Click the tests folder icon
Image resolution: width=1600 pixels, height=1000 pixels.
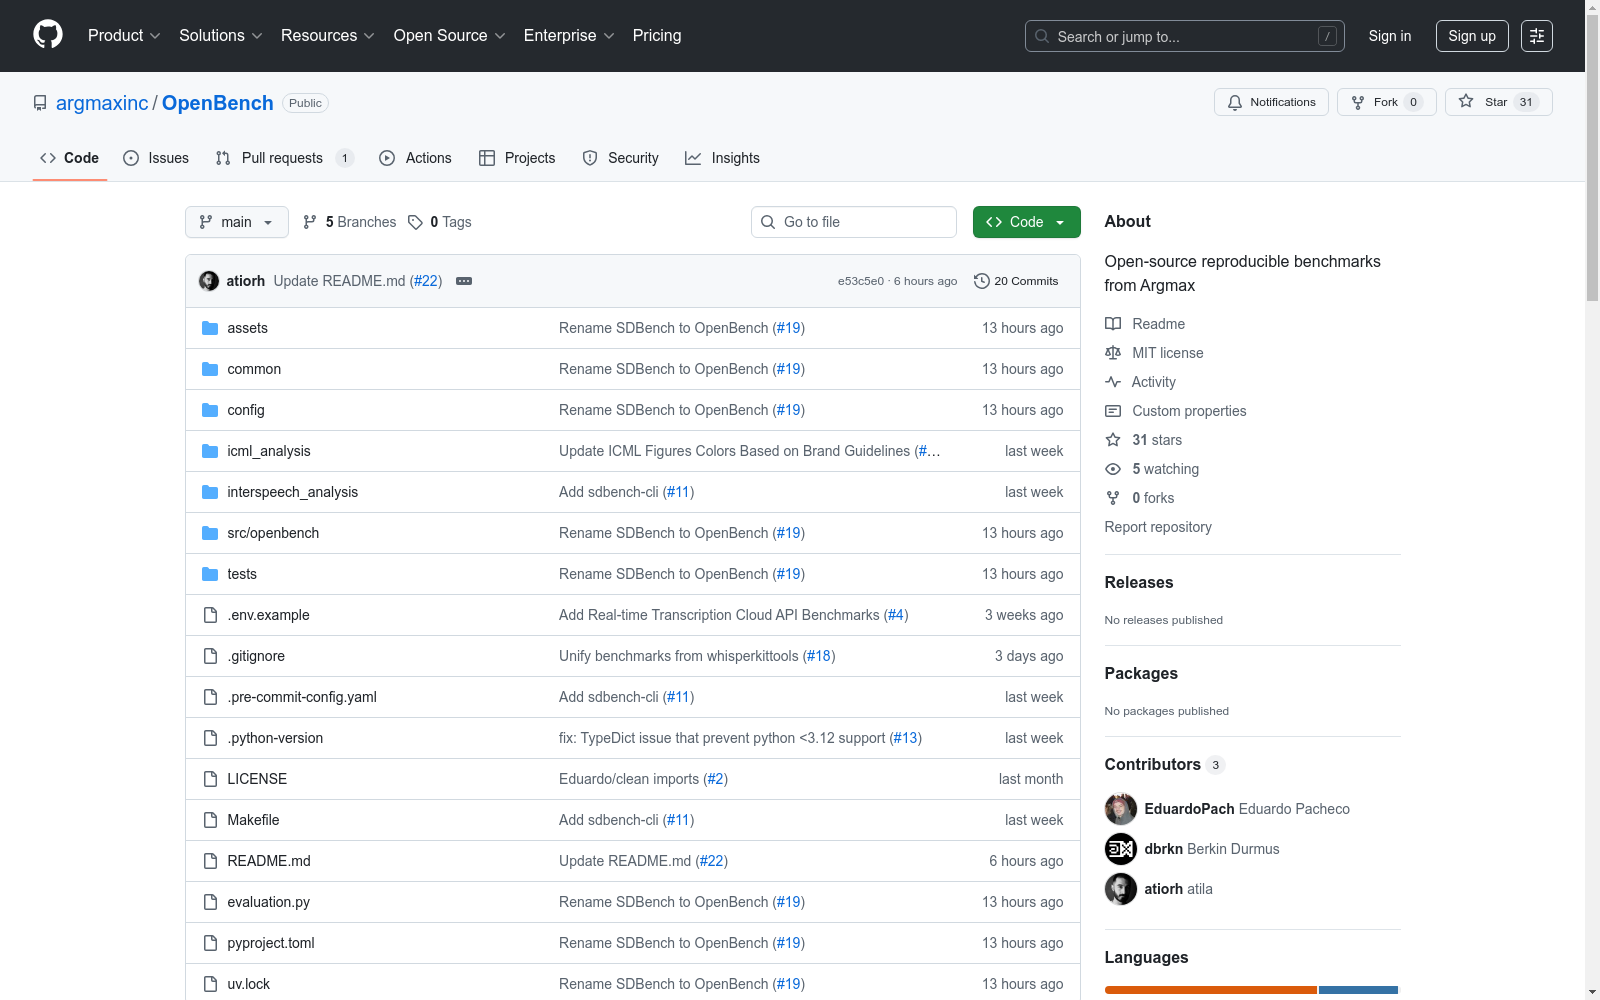[x=210, y=574]
